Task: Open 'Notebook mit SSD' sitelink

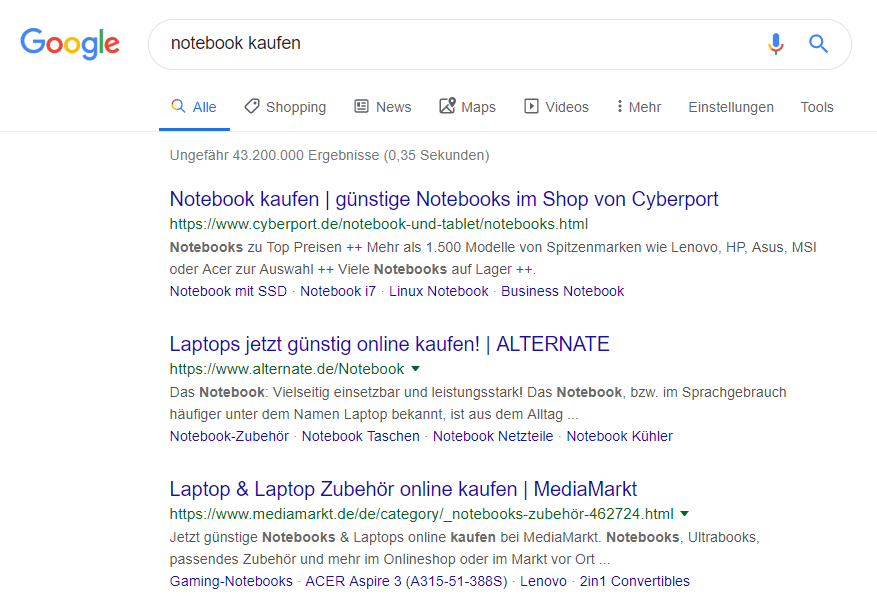Action: click(228, 291)
